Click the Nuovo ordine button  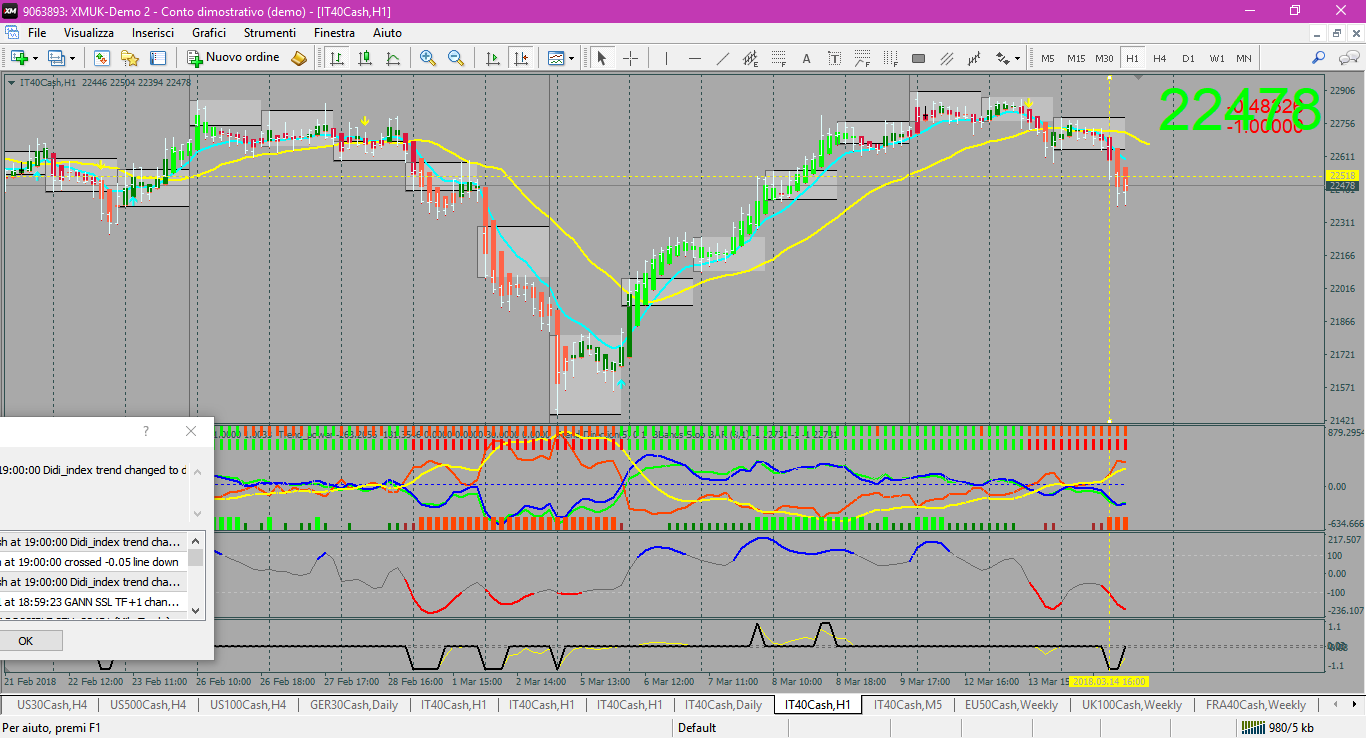pos(232,58)
